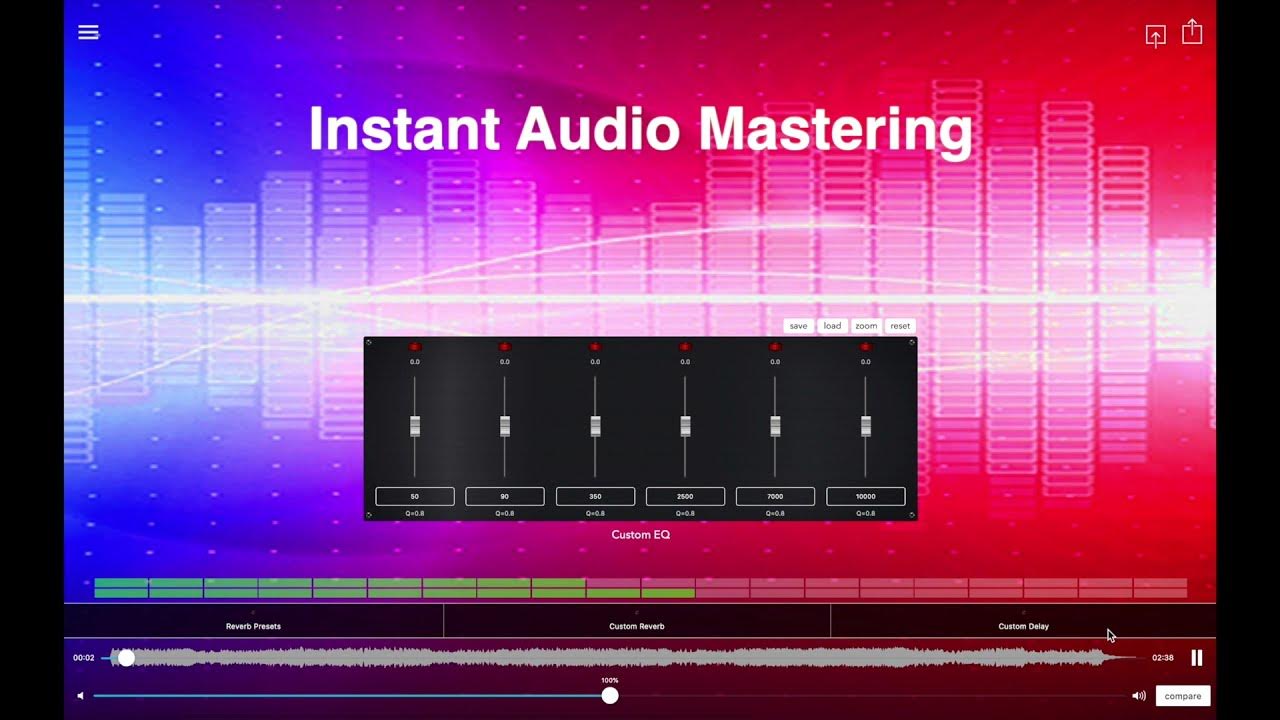Toggle the 2500 Hz band red LED
1280x720 pixels.
pos(685,347)
